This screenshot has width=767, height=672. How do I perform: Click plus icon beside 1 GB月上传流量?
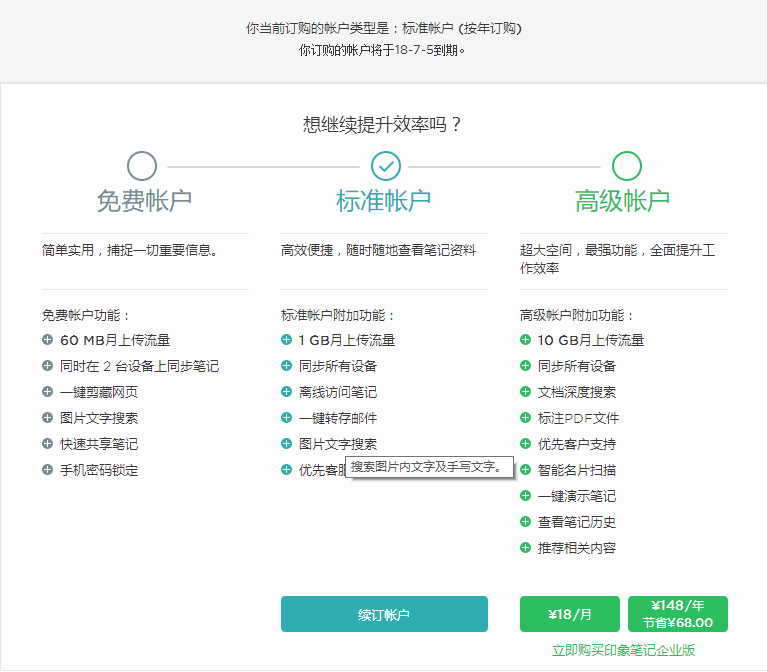click(287, 340)
